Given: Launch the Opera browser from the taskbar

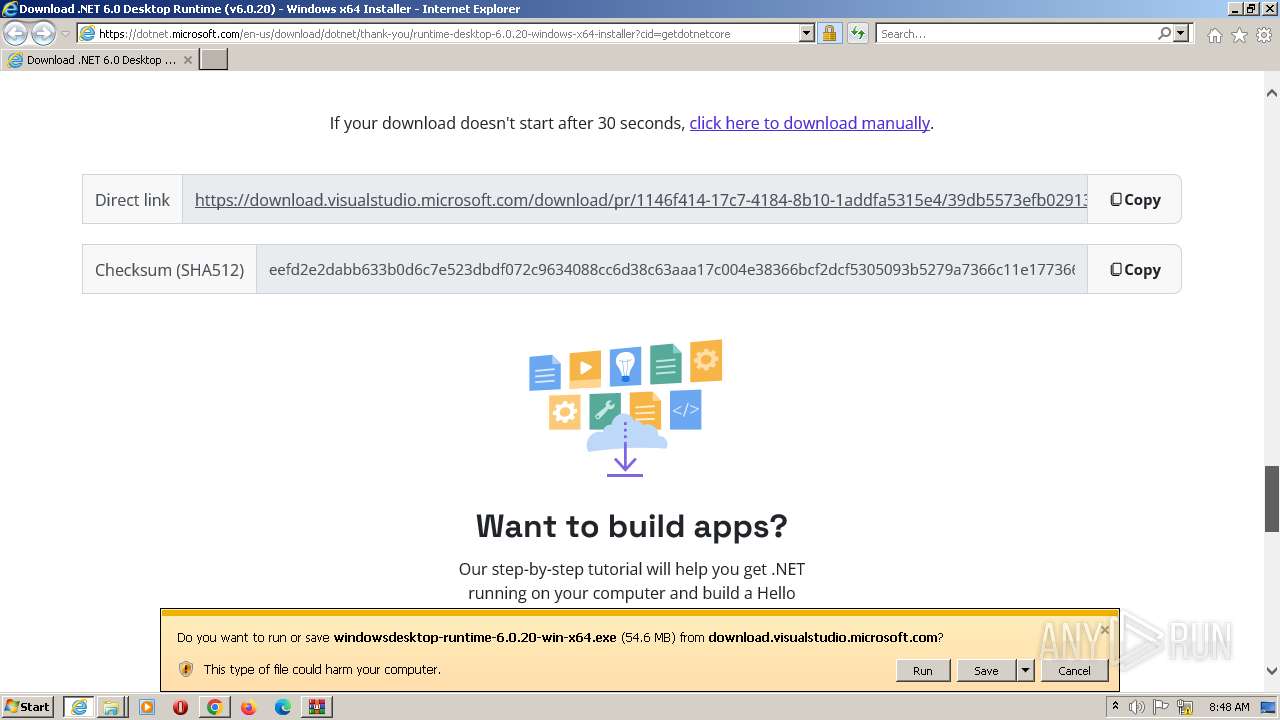Looking at the screenshot, I should click(x=180, y=707).
